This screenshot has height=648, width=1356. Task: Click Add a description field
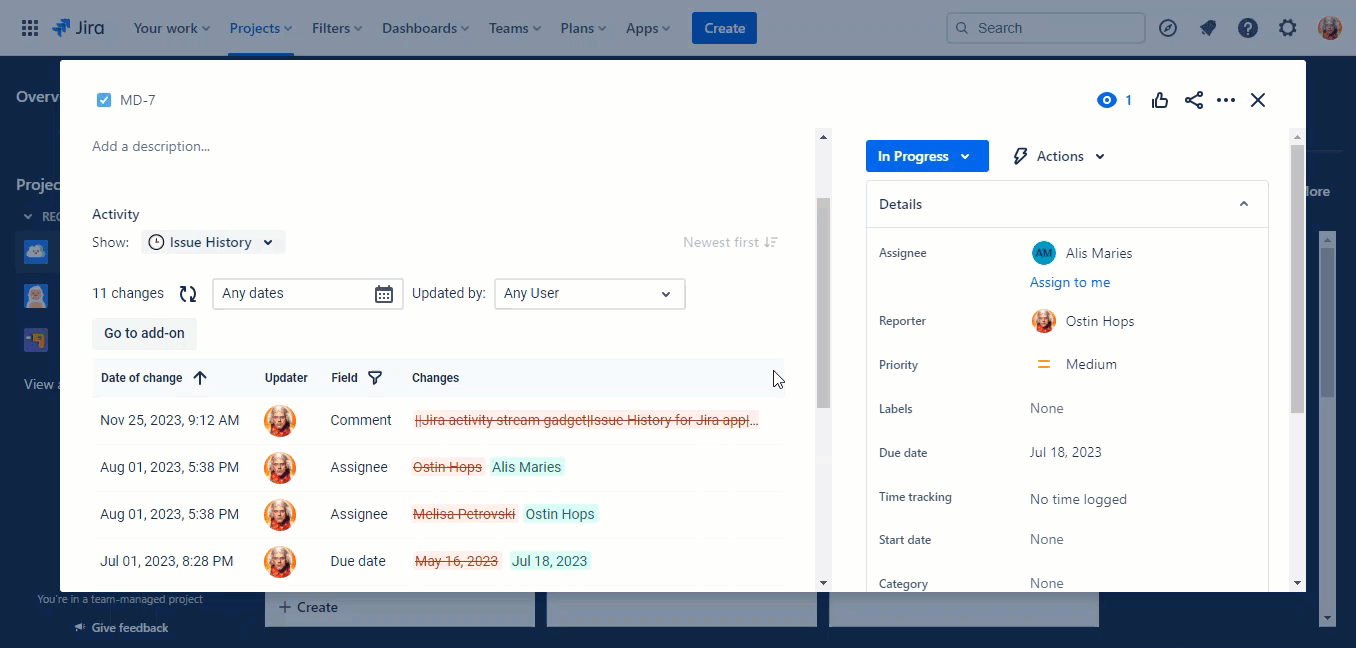[151, 146]
